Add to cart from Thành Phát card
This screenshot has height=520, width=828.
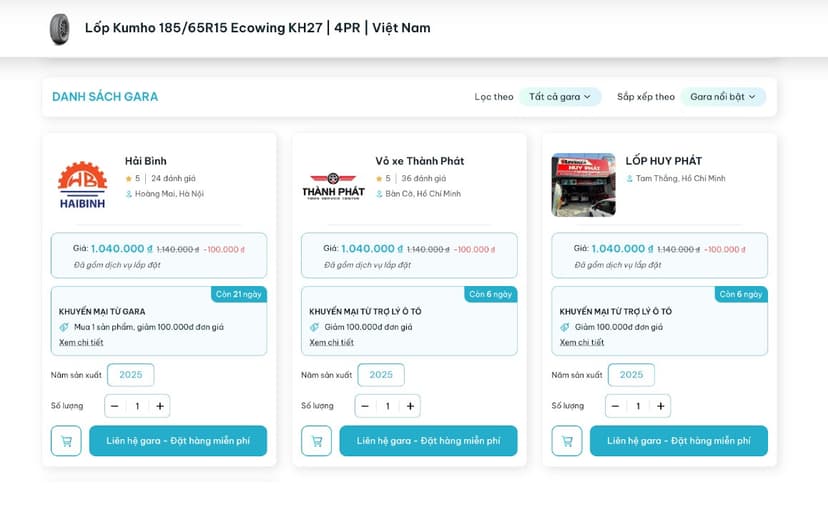(316, 441)
